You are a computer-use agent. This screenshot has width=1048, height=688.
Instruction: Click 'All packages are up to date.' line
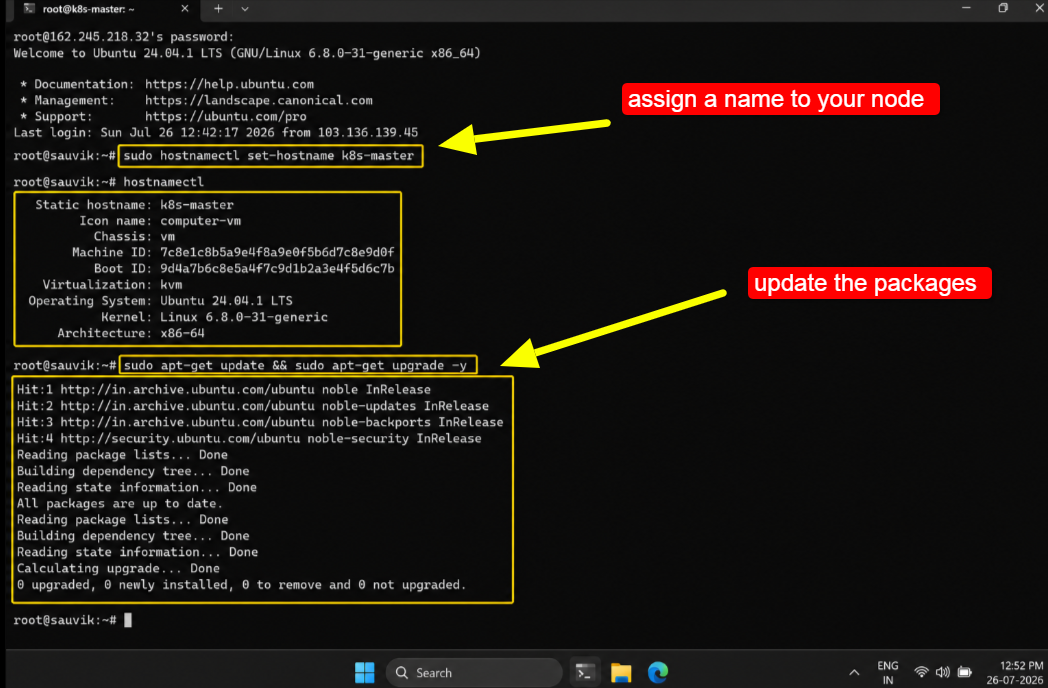(120, 503)
